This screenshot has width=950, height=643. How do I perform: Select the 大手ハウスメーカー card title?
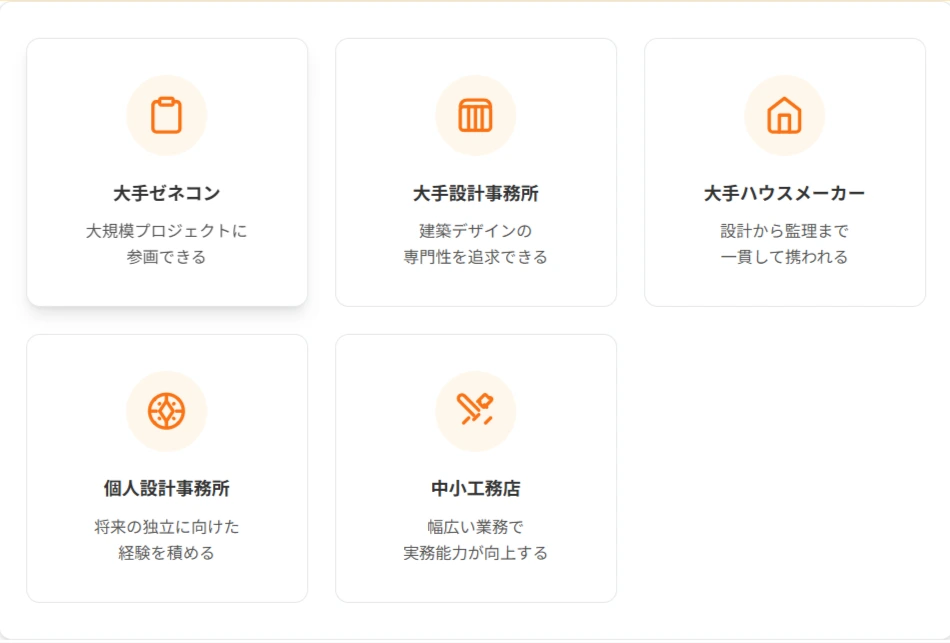click(785, 193)
